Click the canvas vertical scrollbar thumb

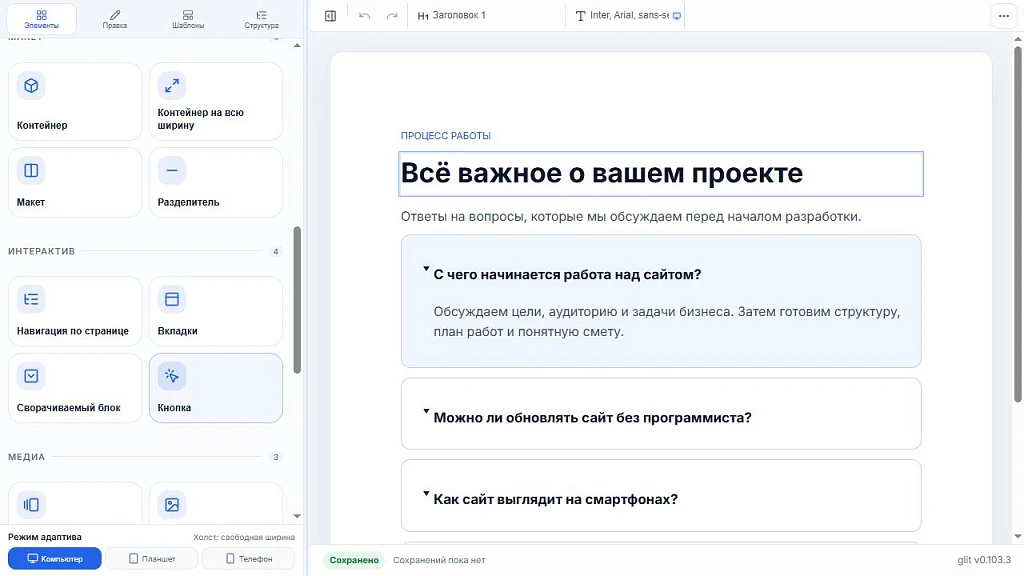[1017, 224]
